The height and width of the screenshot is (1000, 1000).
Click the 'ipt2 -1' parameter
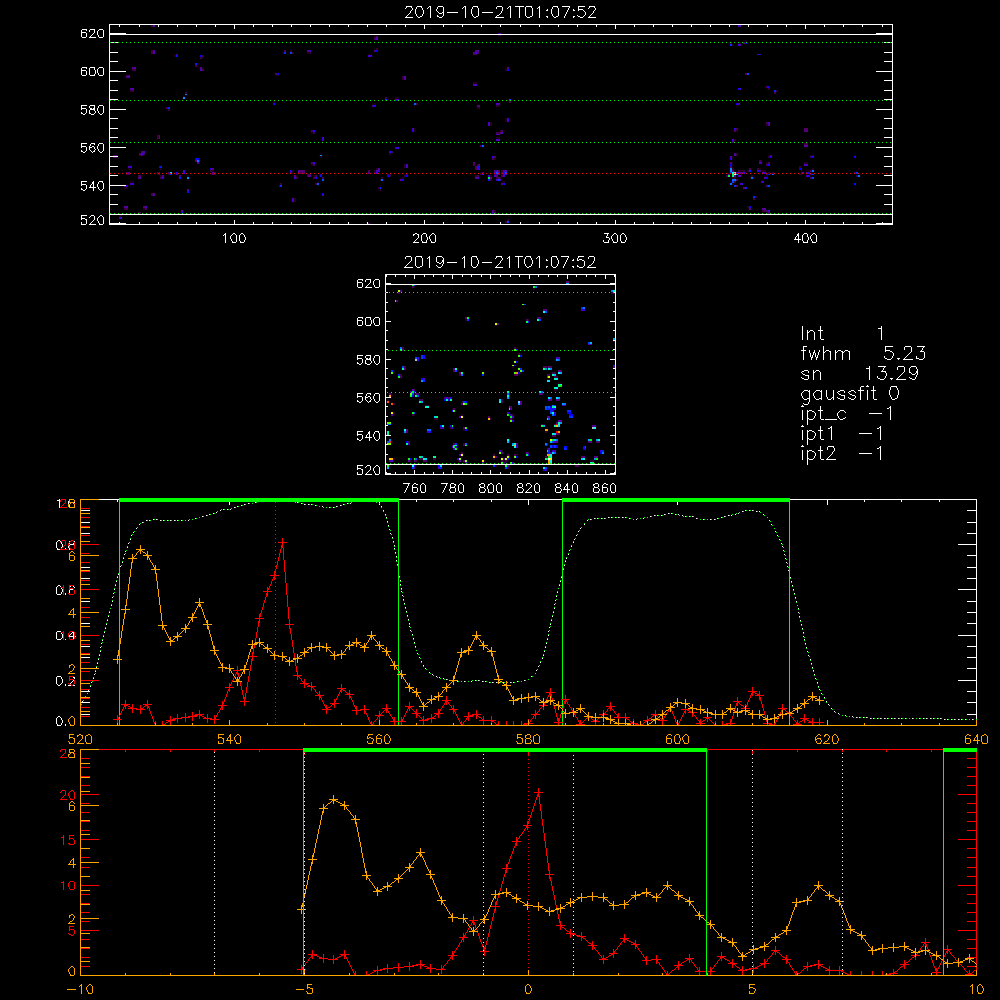(x=842, y=453)
